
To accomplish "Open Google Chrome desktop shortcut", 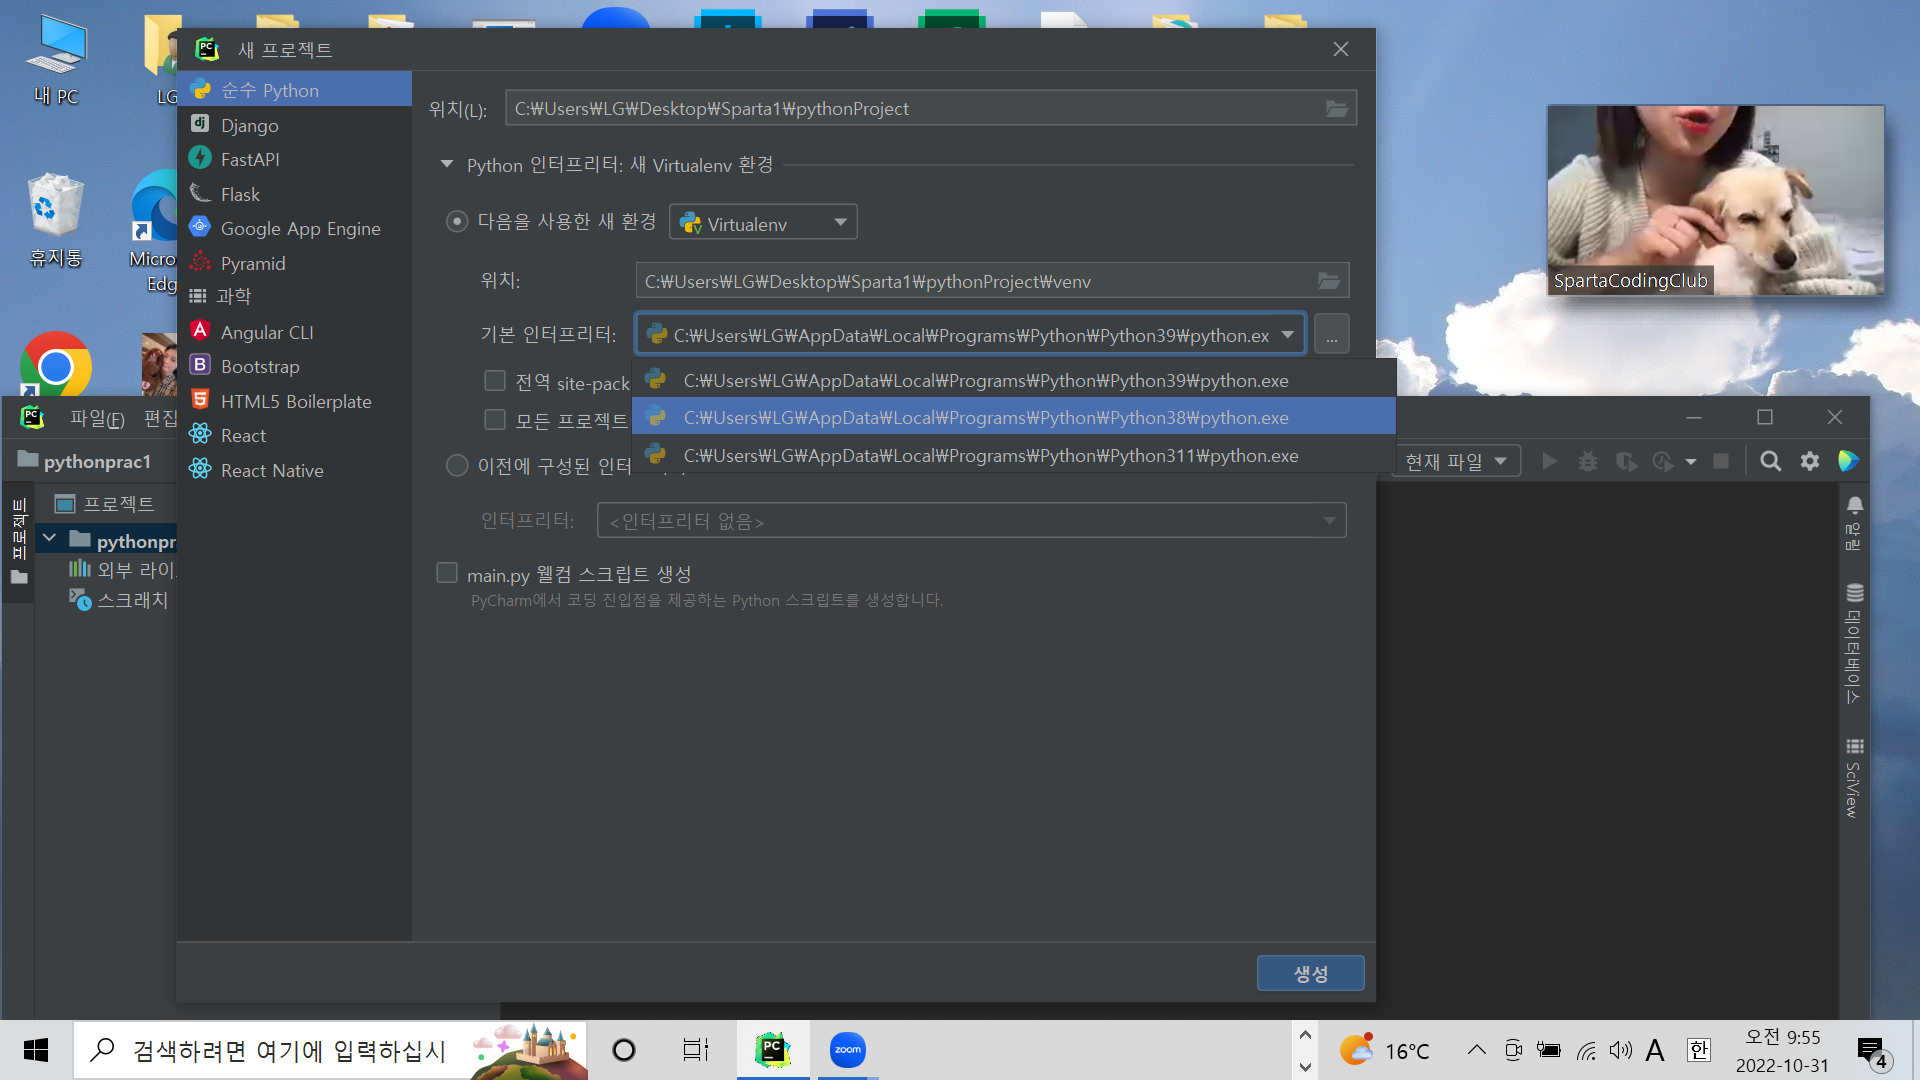I will 56,364.
